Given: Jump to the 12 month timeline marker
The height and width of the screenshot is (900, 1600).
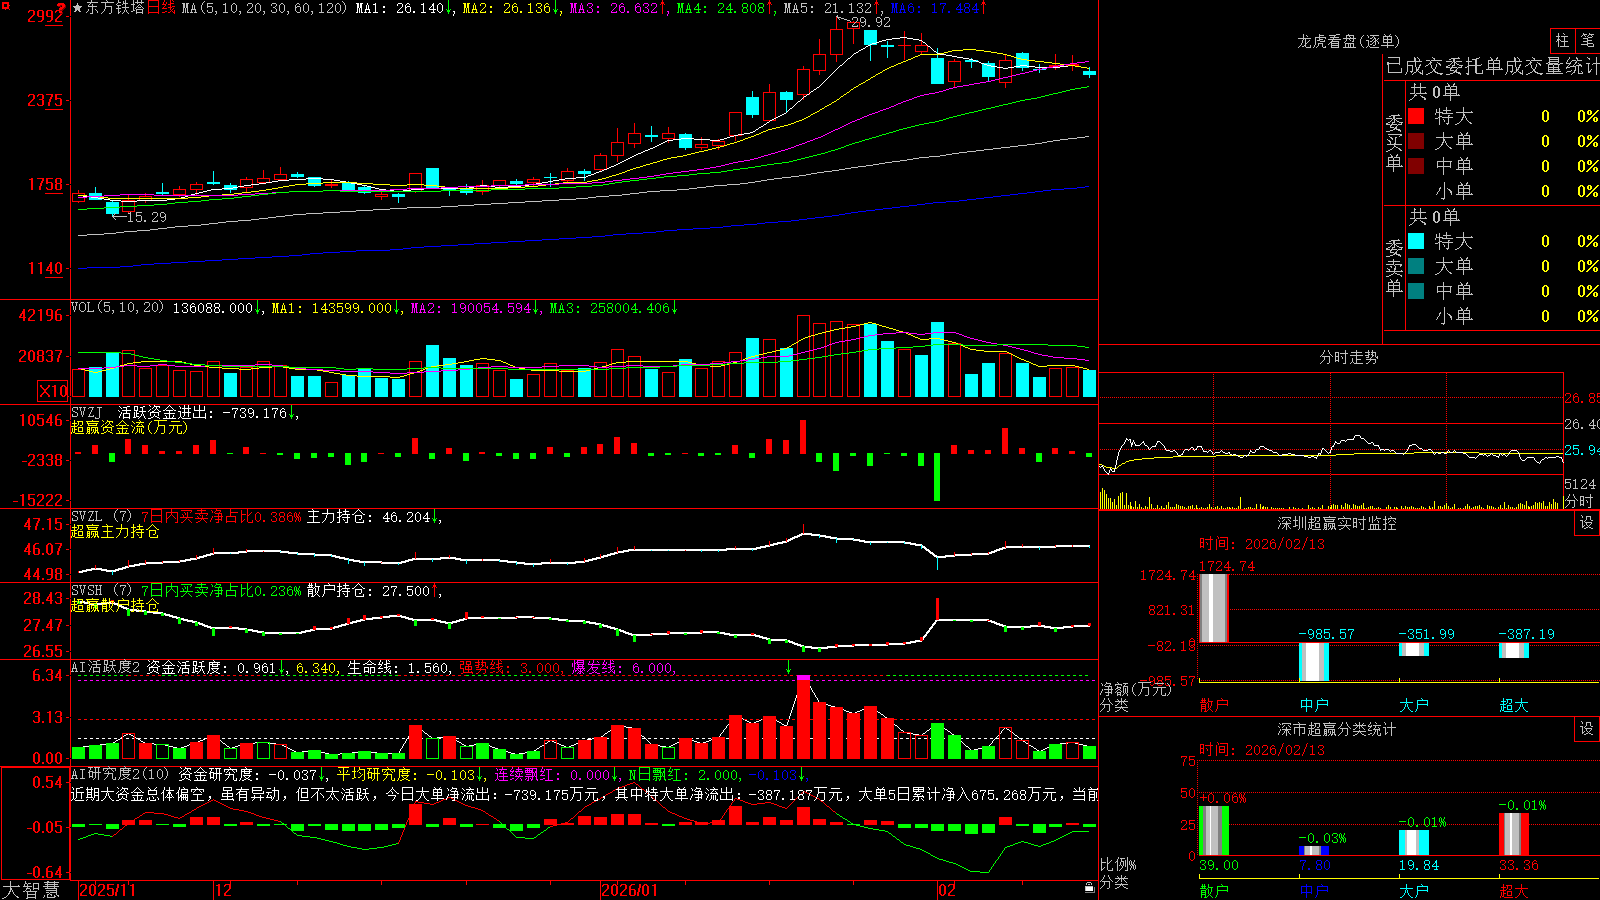Looking at the screenshot, I should click(224, 890).
